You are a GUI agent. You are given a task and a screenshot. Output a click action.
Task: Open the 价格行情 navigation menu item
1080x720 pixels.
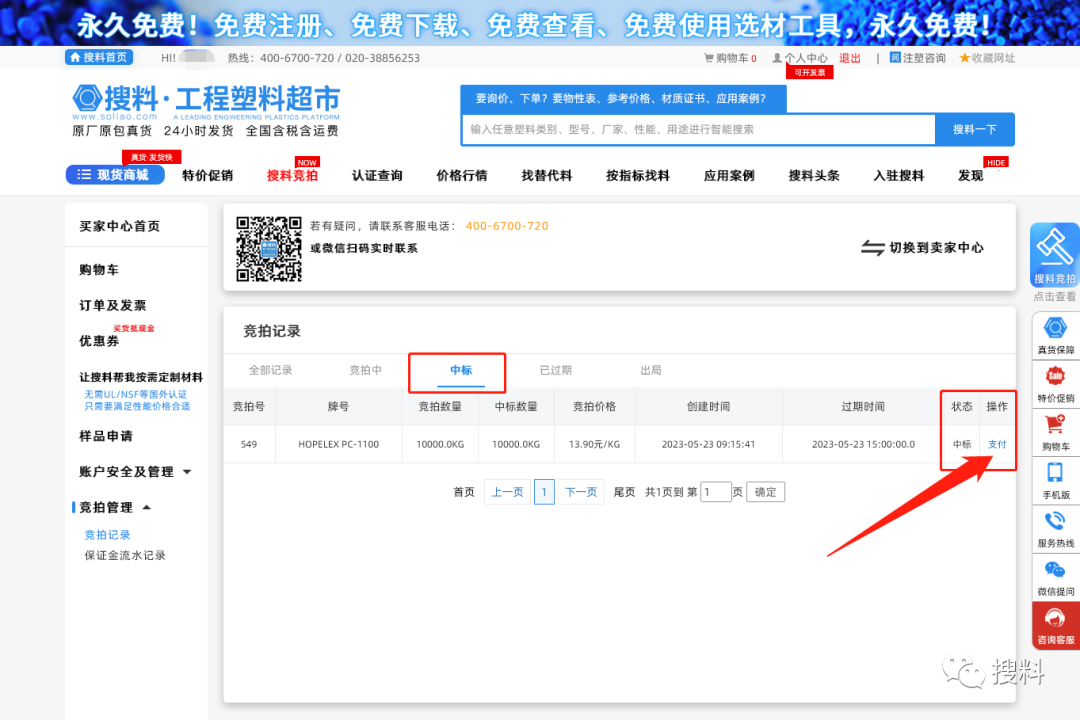[461, 175]
